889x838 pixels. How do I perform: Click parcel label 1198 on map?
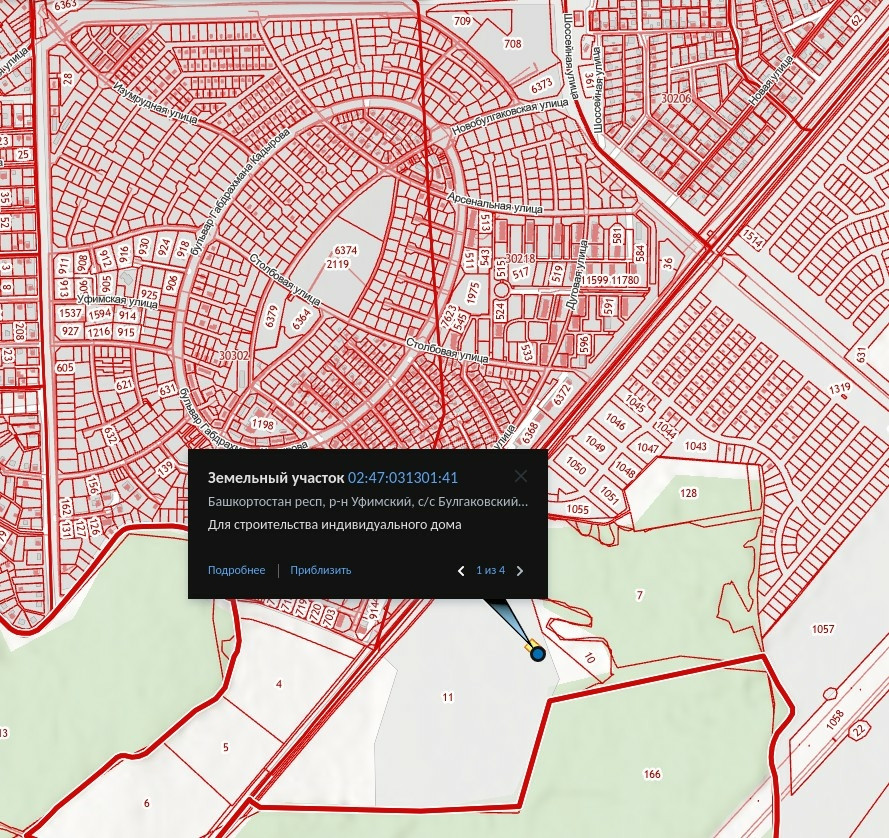(262, 424)
